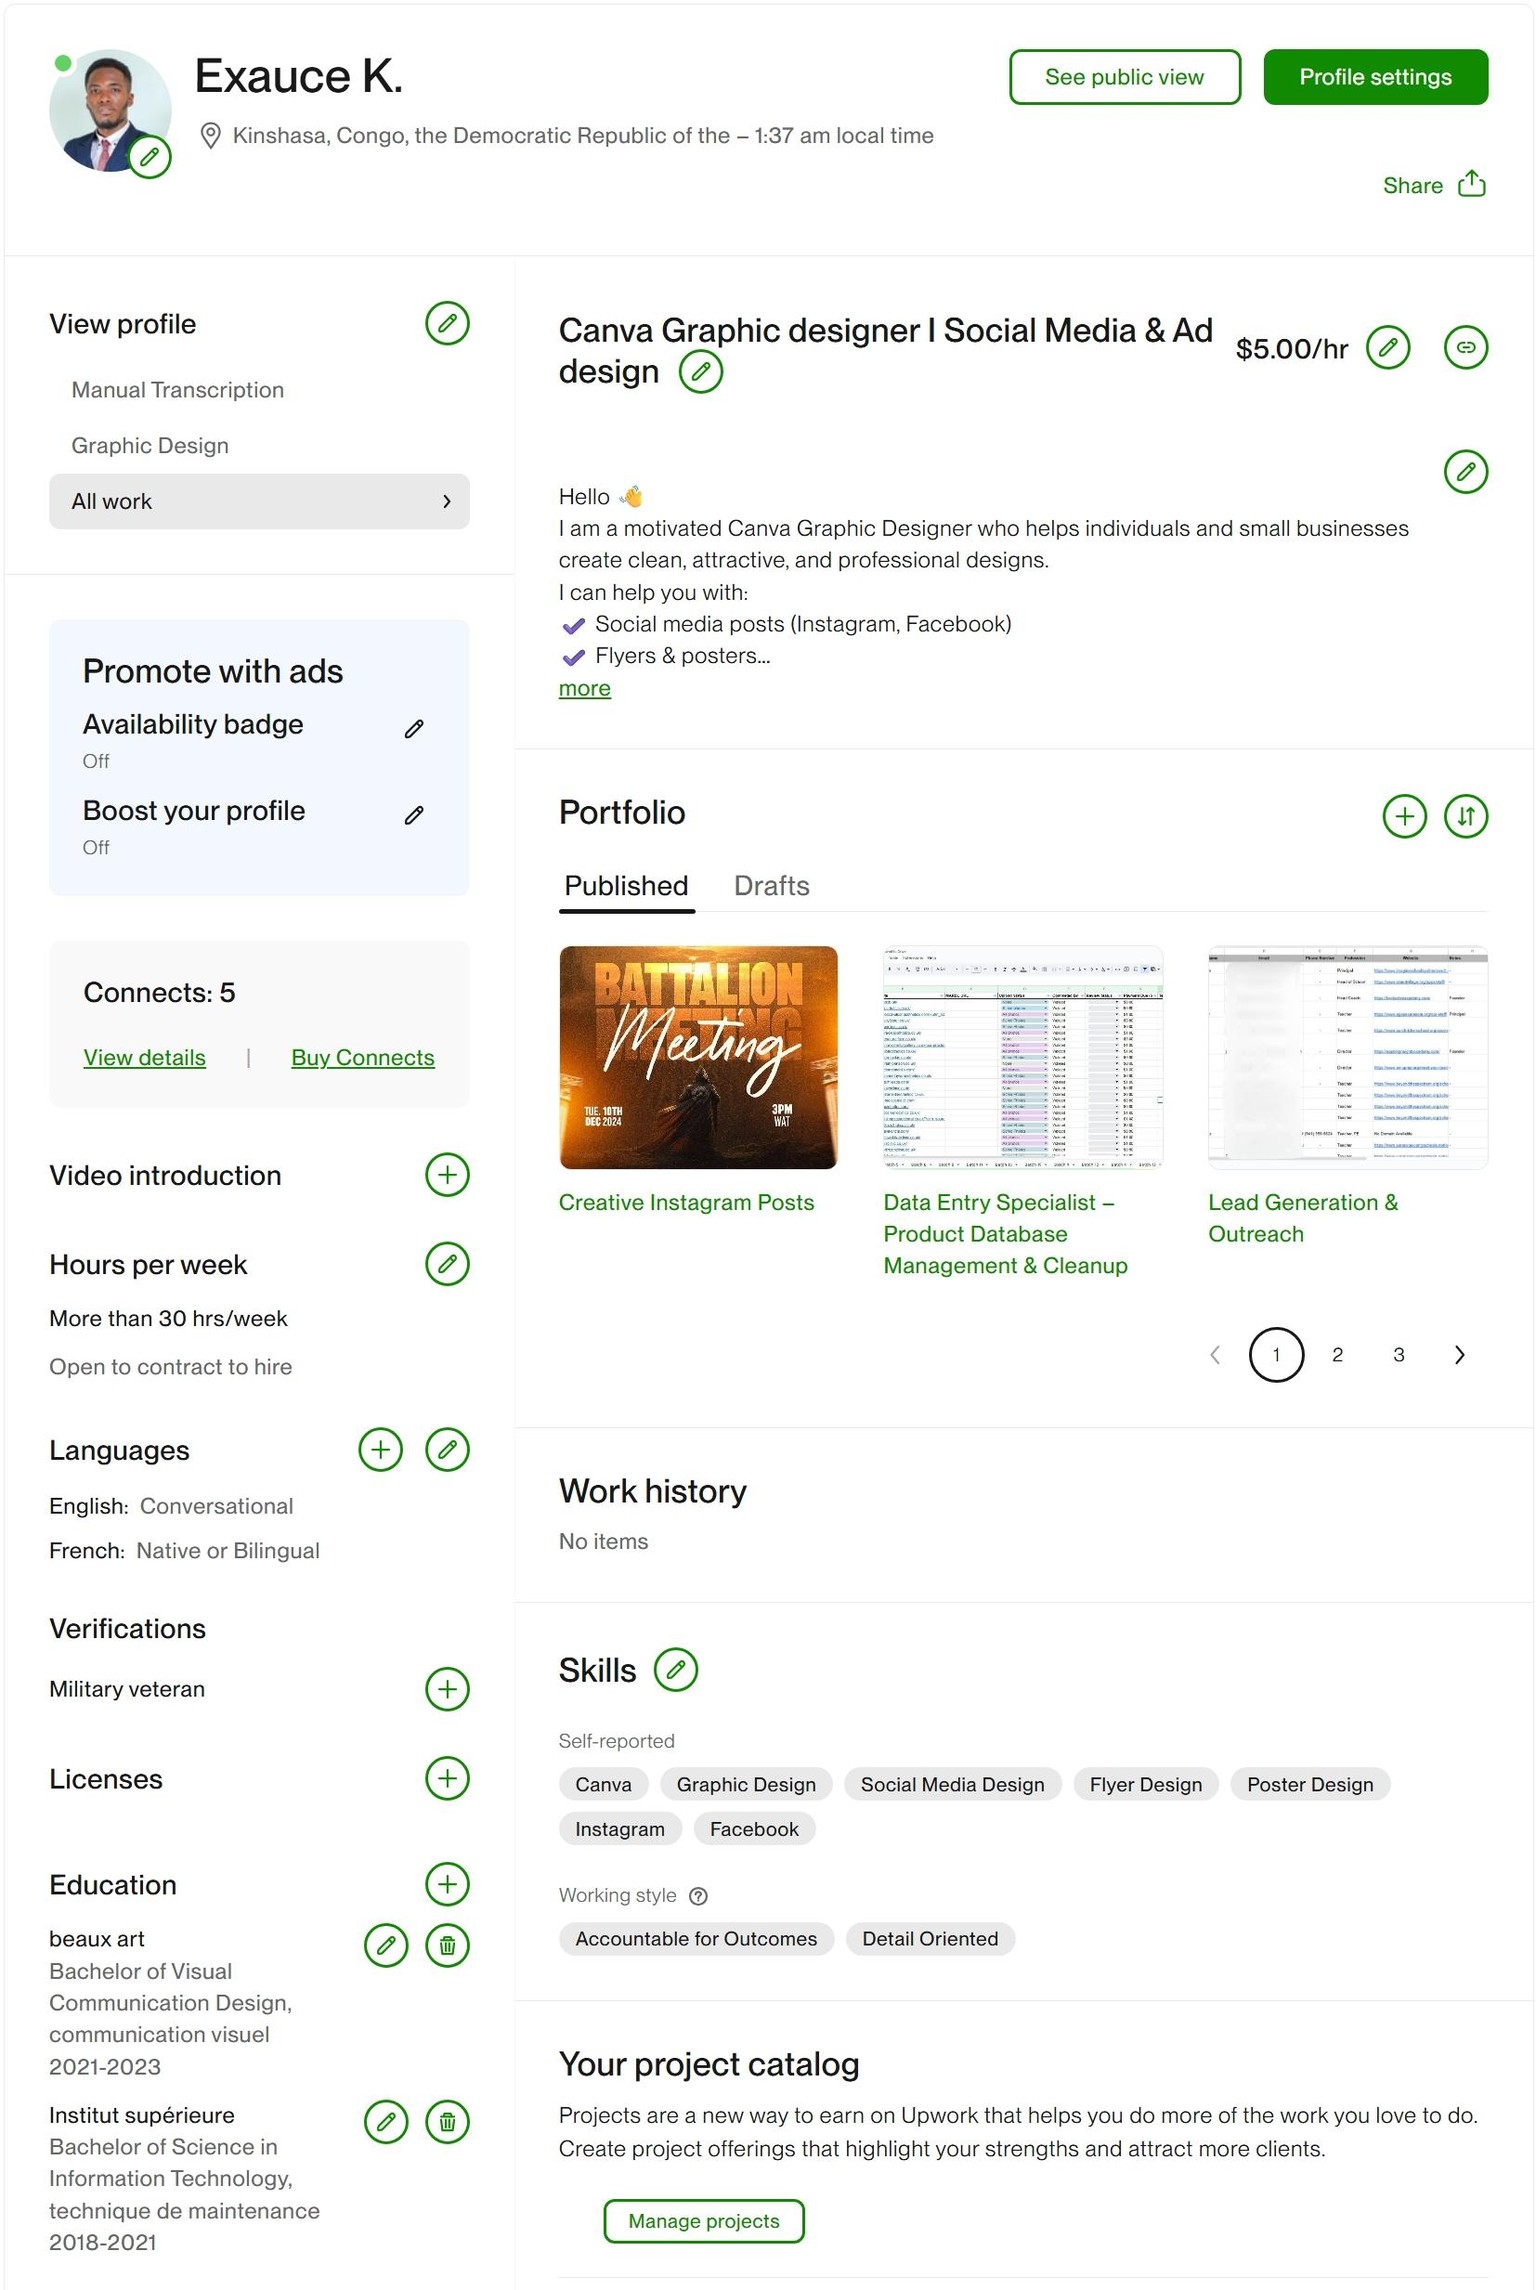Edit View profile pencil icon
The height and width of the screenshot is (2290, 1536).
tap(447, 323)
